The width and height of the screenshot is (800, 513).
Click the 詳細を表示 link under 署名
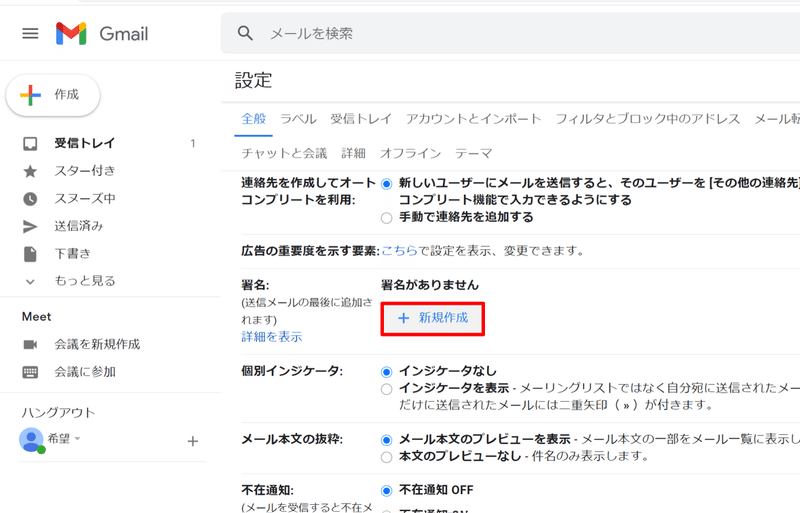[271, 337]
